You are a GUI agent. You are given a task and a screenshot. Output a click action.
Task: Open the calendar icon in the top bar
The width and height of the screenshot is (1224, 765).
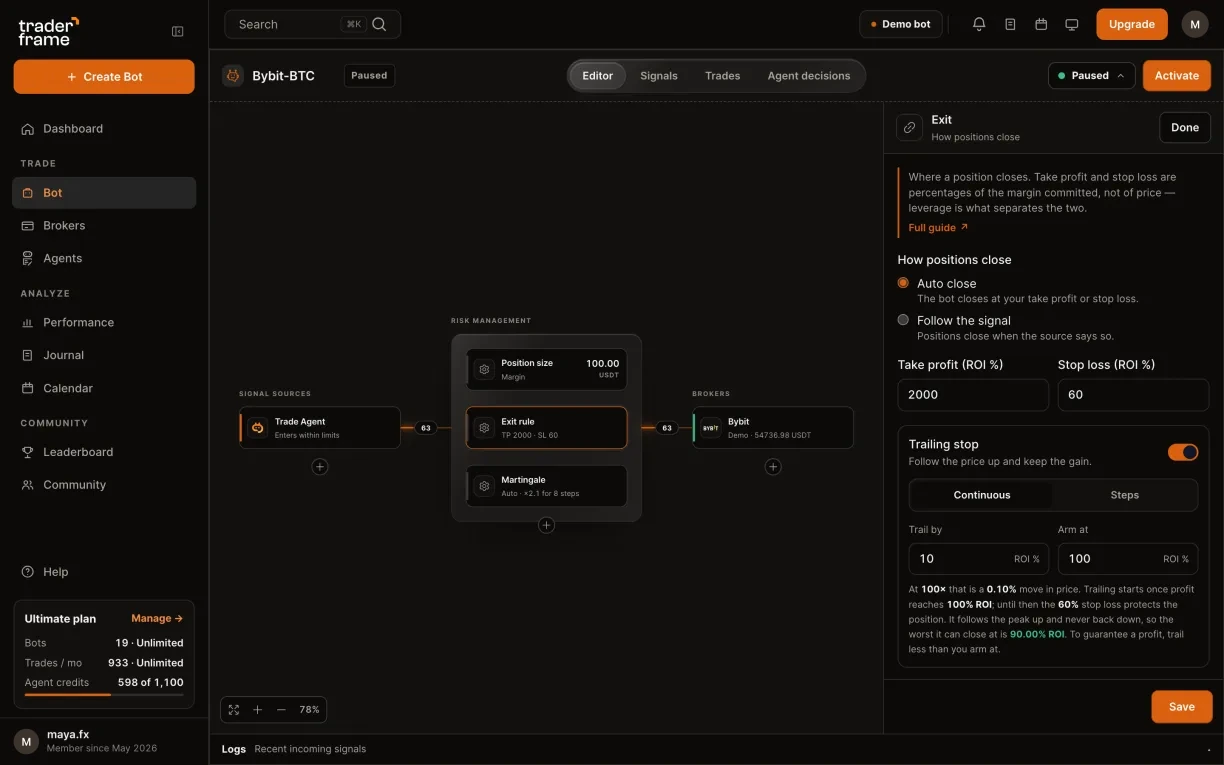tap(1041, 24)
